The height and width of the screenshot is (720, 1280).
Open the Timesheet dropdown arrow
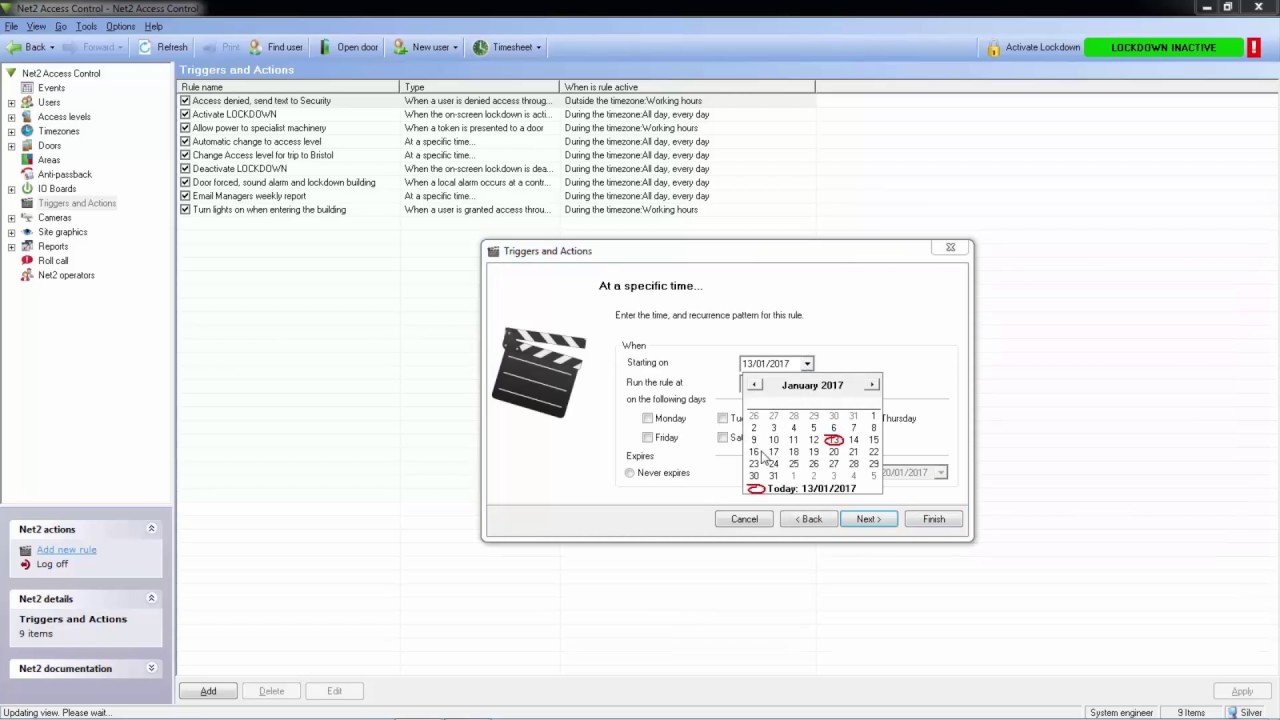click(538, 47)
